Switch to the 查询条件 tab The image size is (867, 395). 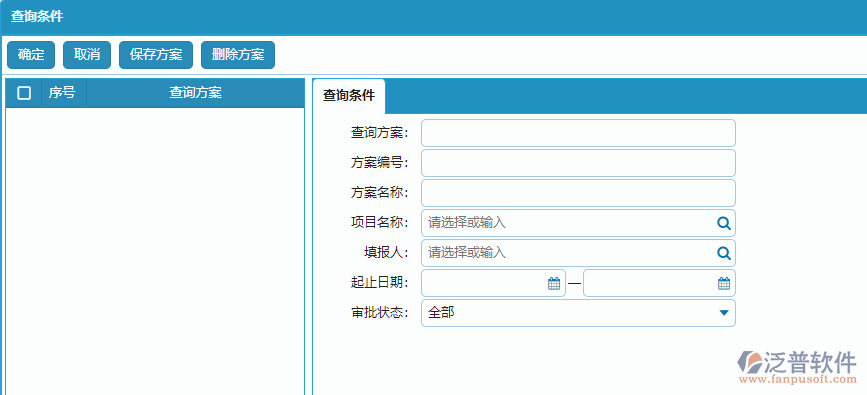[x=349, y=96]
